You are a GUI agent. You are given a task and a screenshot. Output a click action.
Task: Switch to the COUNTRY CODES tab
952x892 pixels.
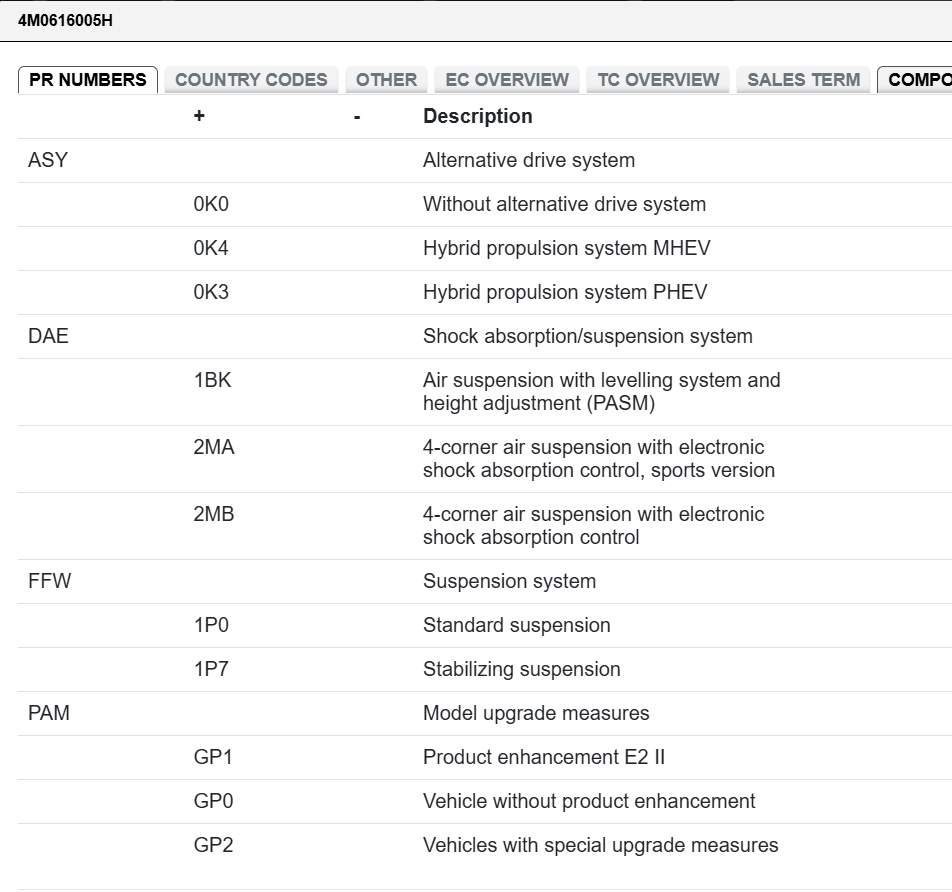point(251,80)
